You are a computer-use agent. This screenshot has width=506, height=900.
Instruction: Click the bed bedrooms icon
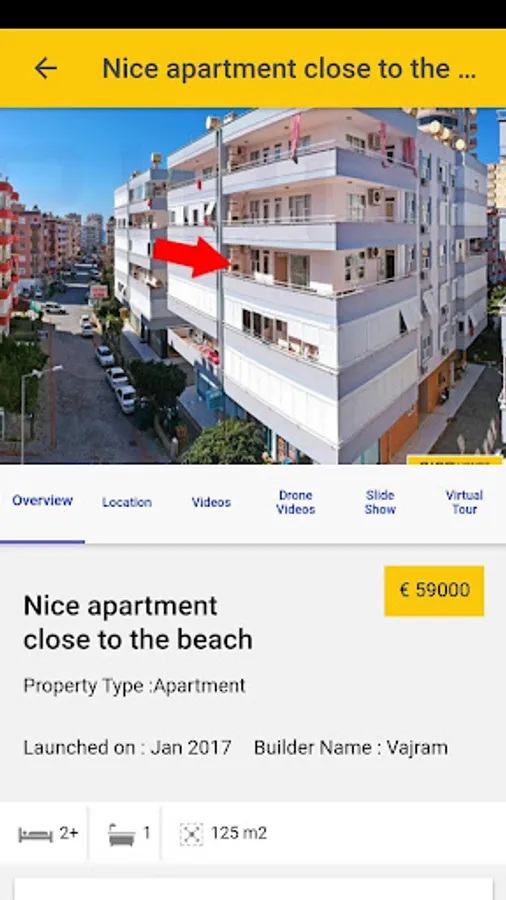click(x=36, y=834)
